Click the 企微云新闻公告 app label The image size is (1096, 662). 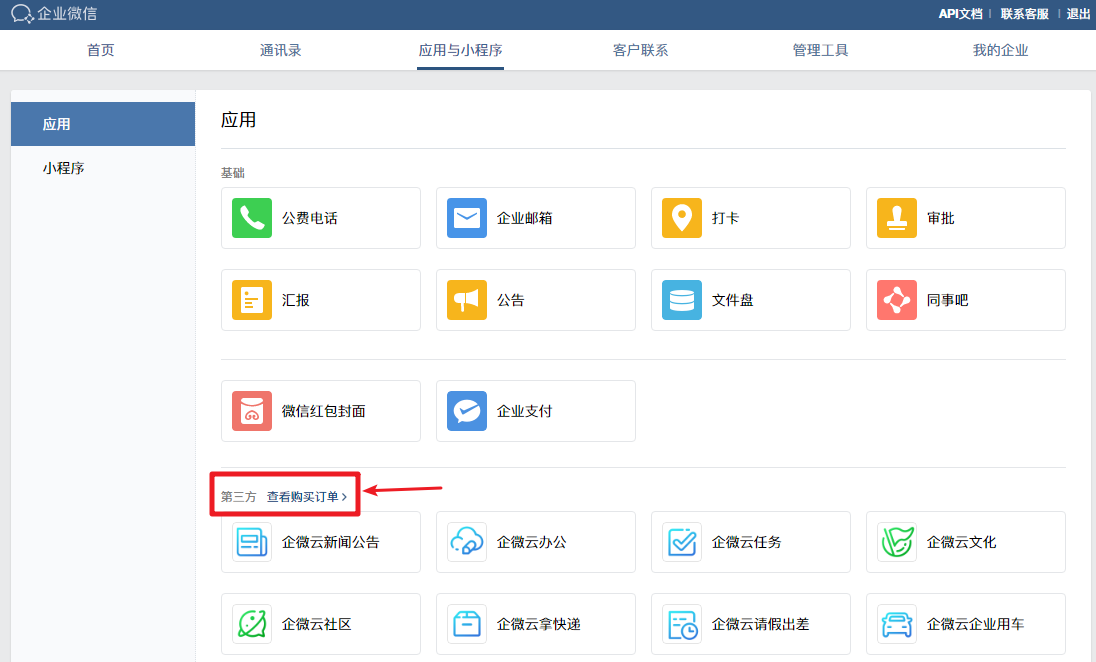(x=331, y=542)
